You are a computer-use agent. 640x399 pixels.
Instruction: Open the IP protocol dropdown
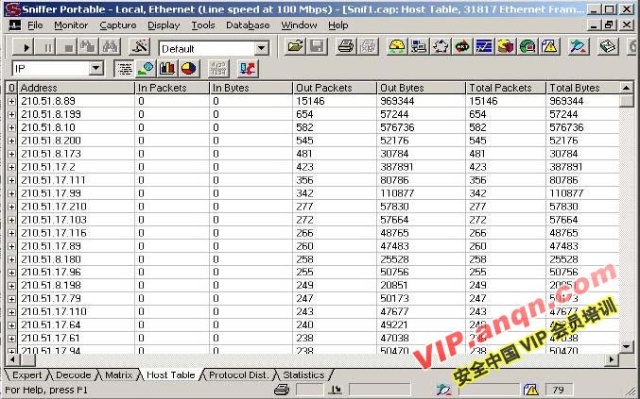coord(58,69)
